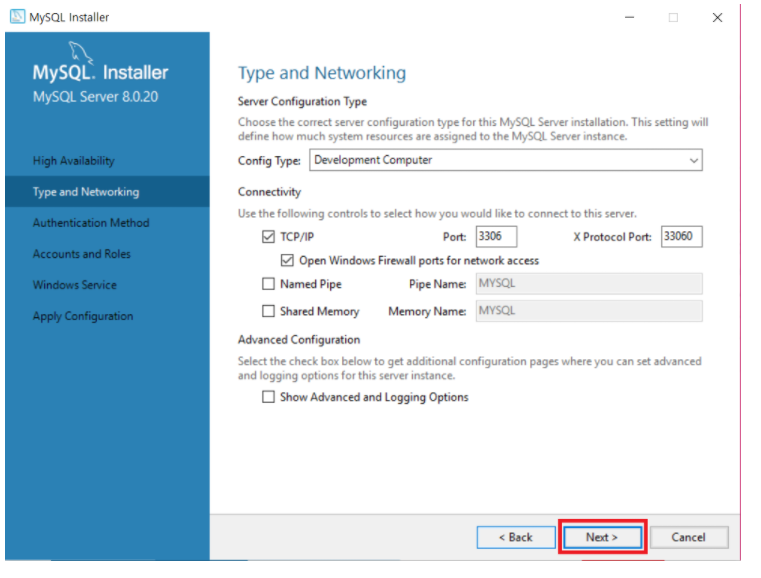Click the Back button
Image resolution: width=761 pixels, height=578 pixels.
(516, 537)
